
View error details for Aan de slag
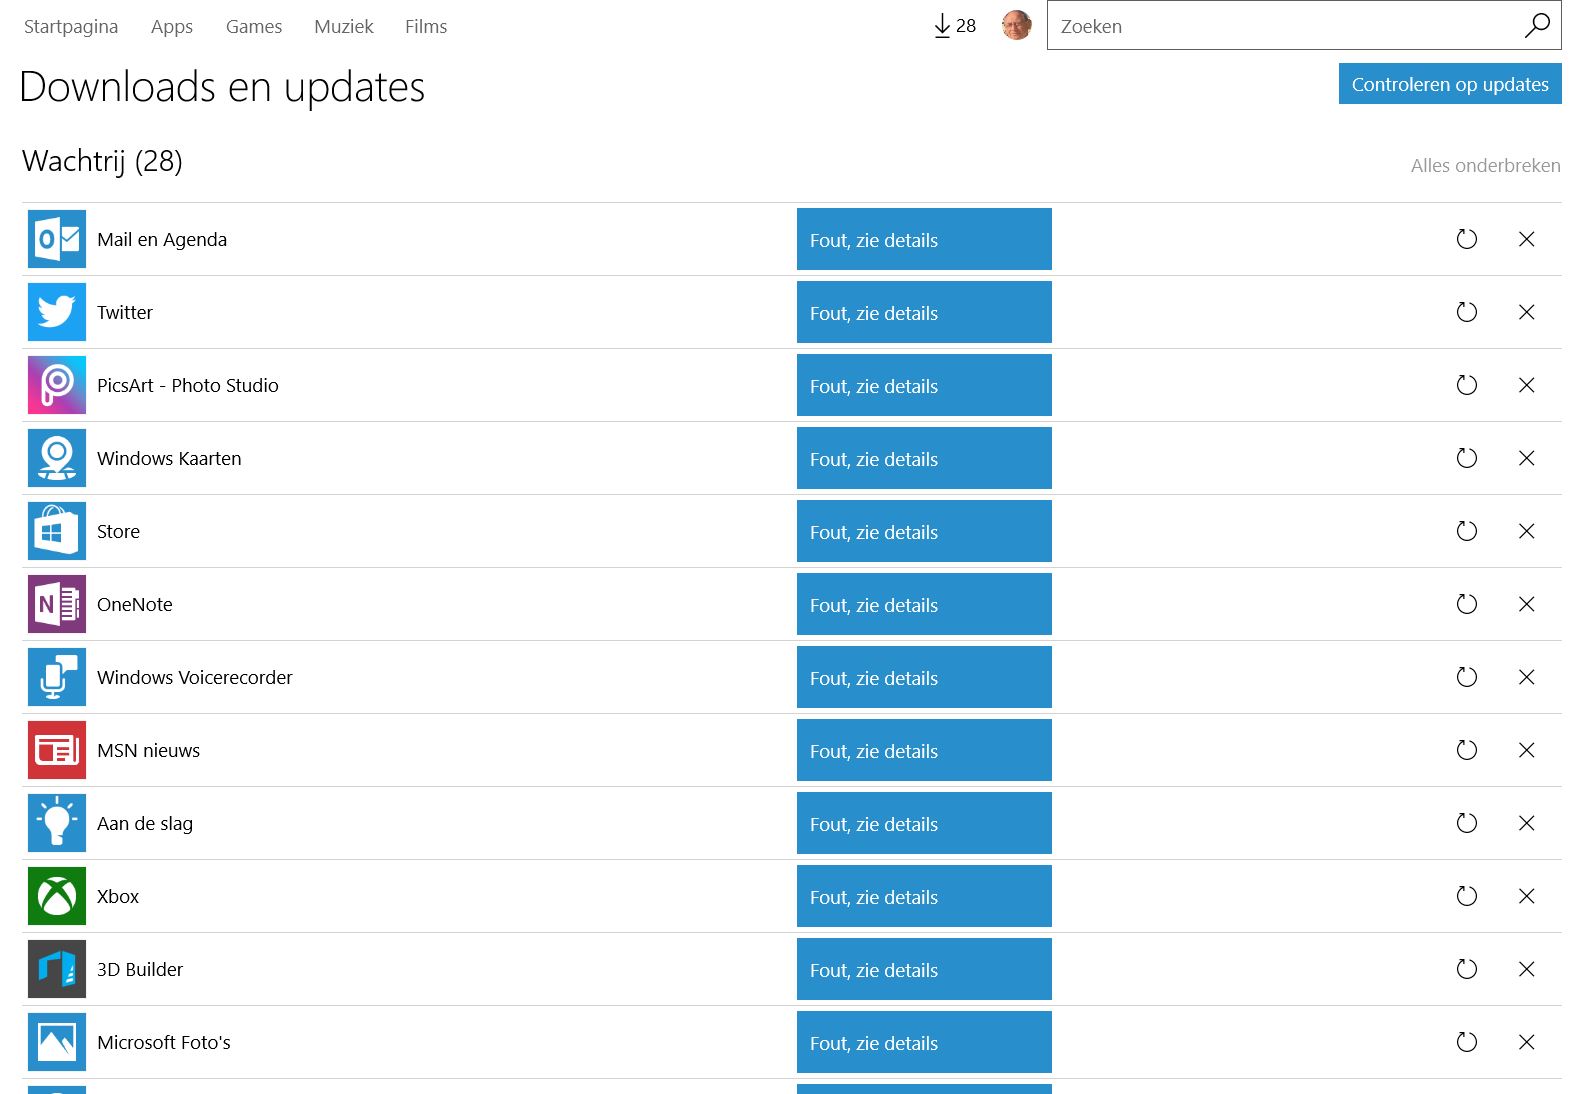click(924, 823)
